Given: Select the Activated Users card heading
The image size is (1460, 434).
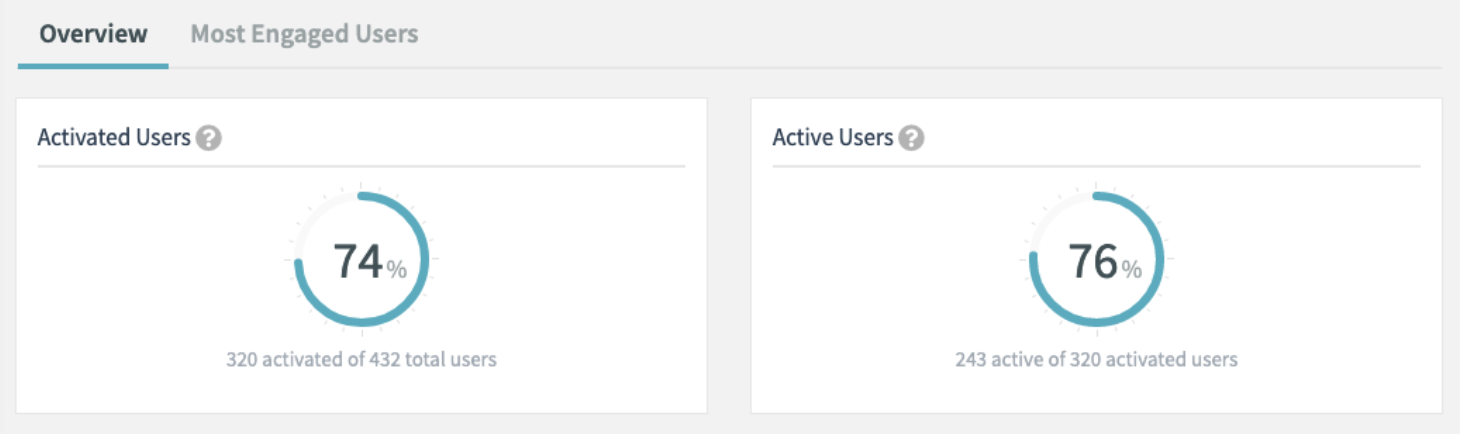Looking at the screenshot, I should [x=114, y=137].
